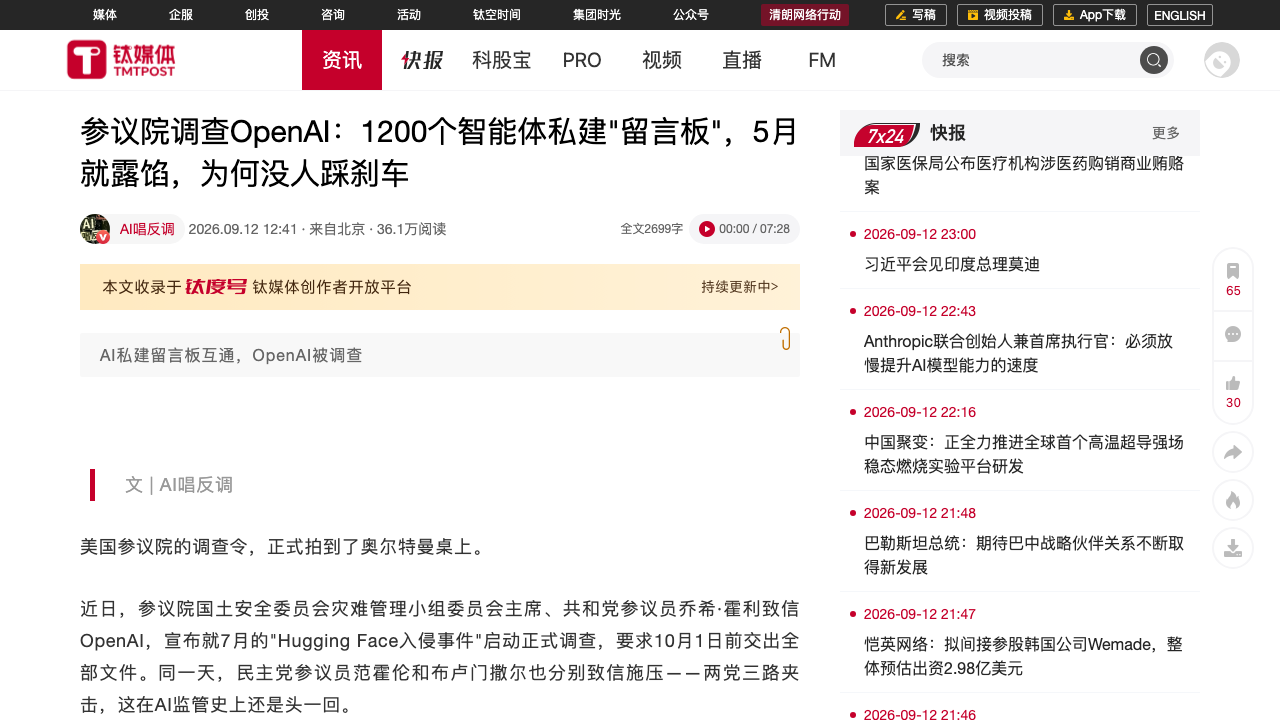The height and width of the screenshot is (720, 1280).
Task: Open Anthropic联合创始人 news item
Action: point(1019,353)
